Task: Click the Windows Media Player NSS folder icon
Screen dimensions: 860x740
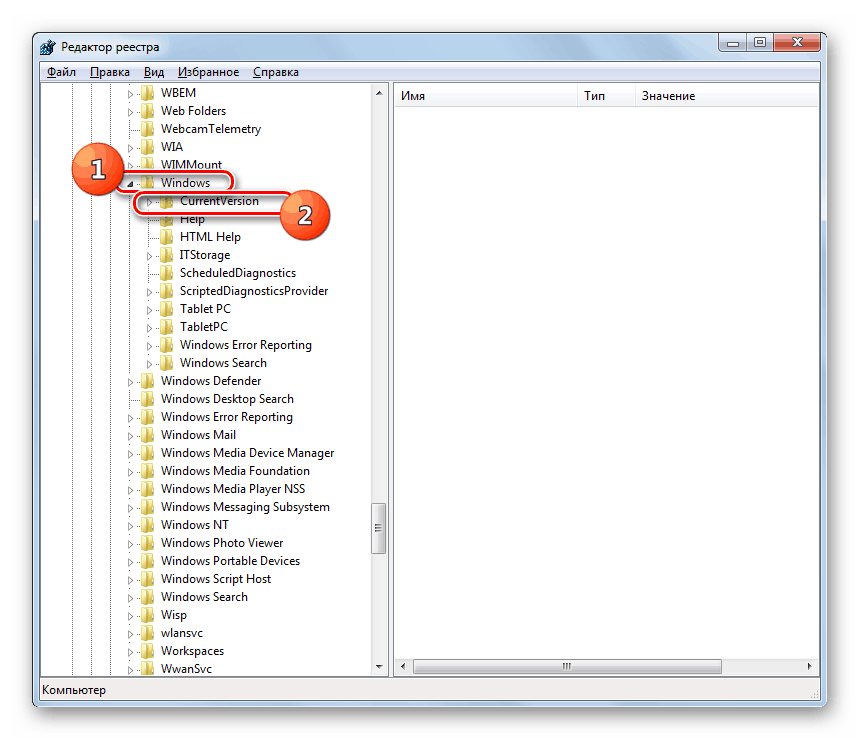Action: 148,489
